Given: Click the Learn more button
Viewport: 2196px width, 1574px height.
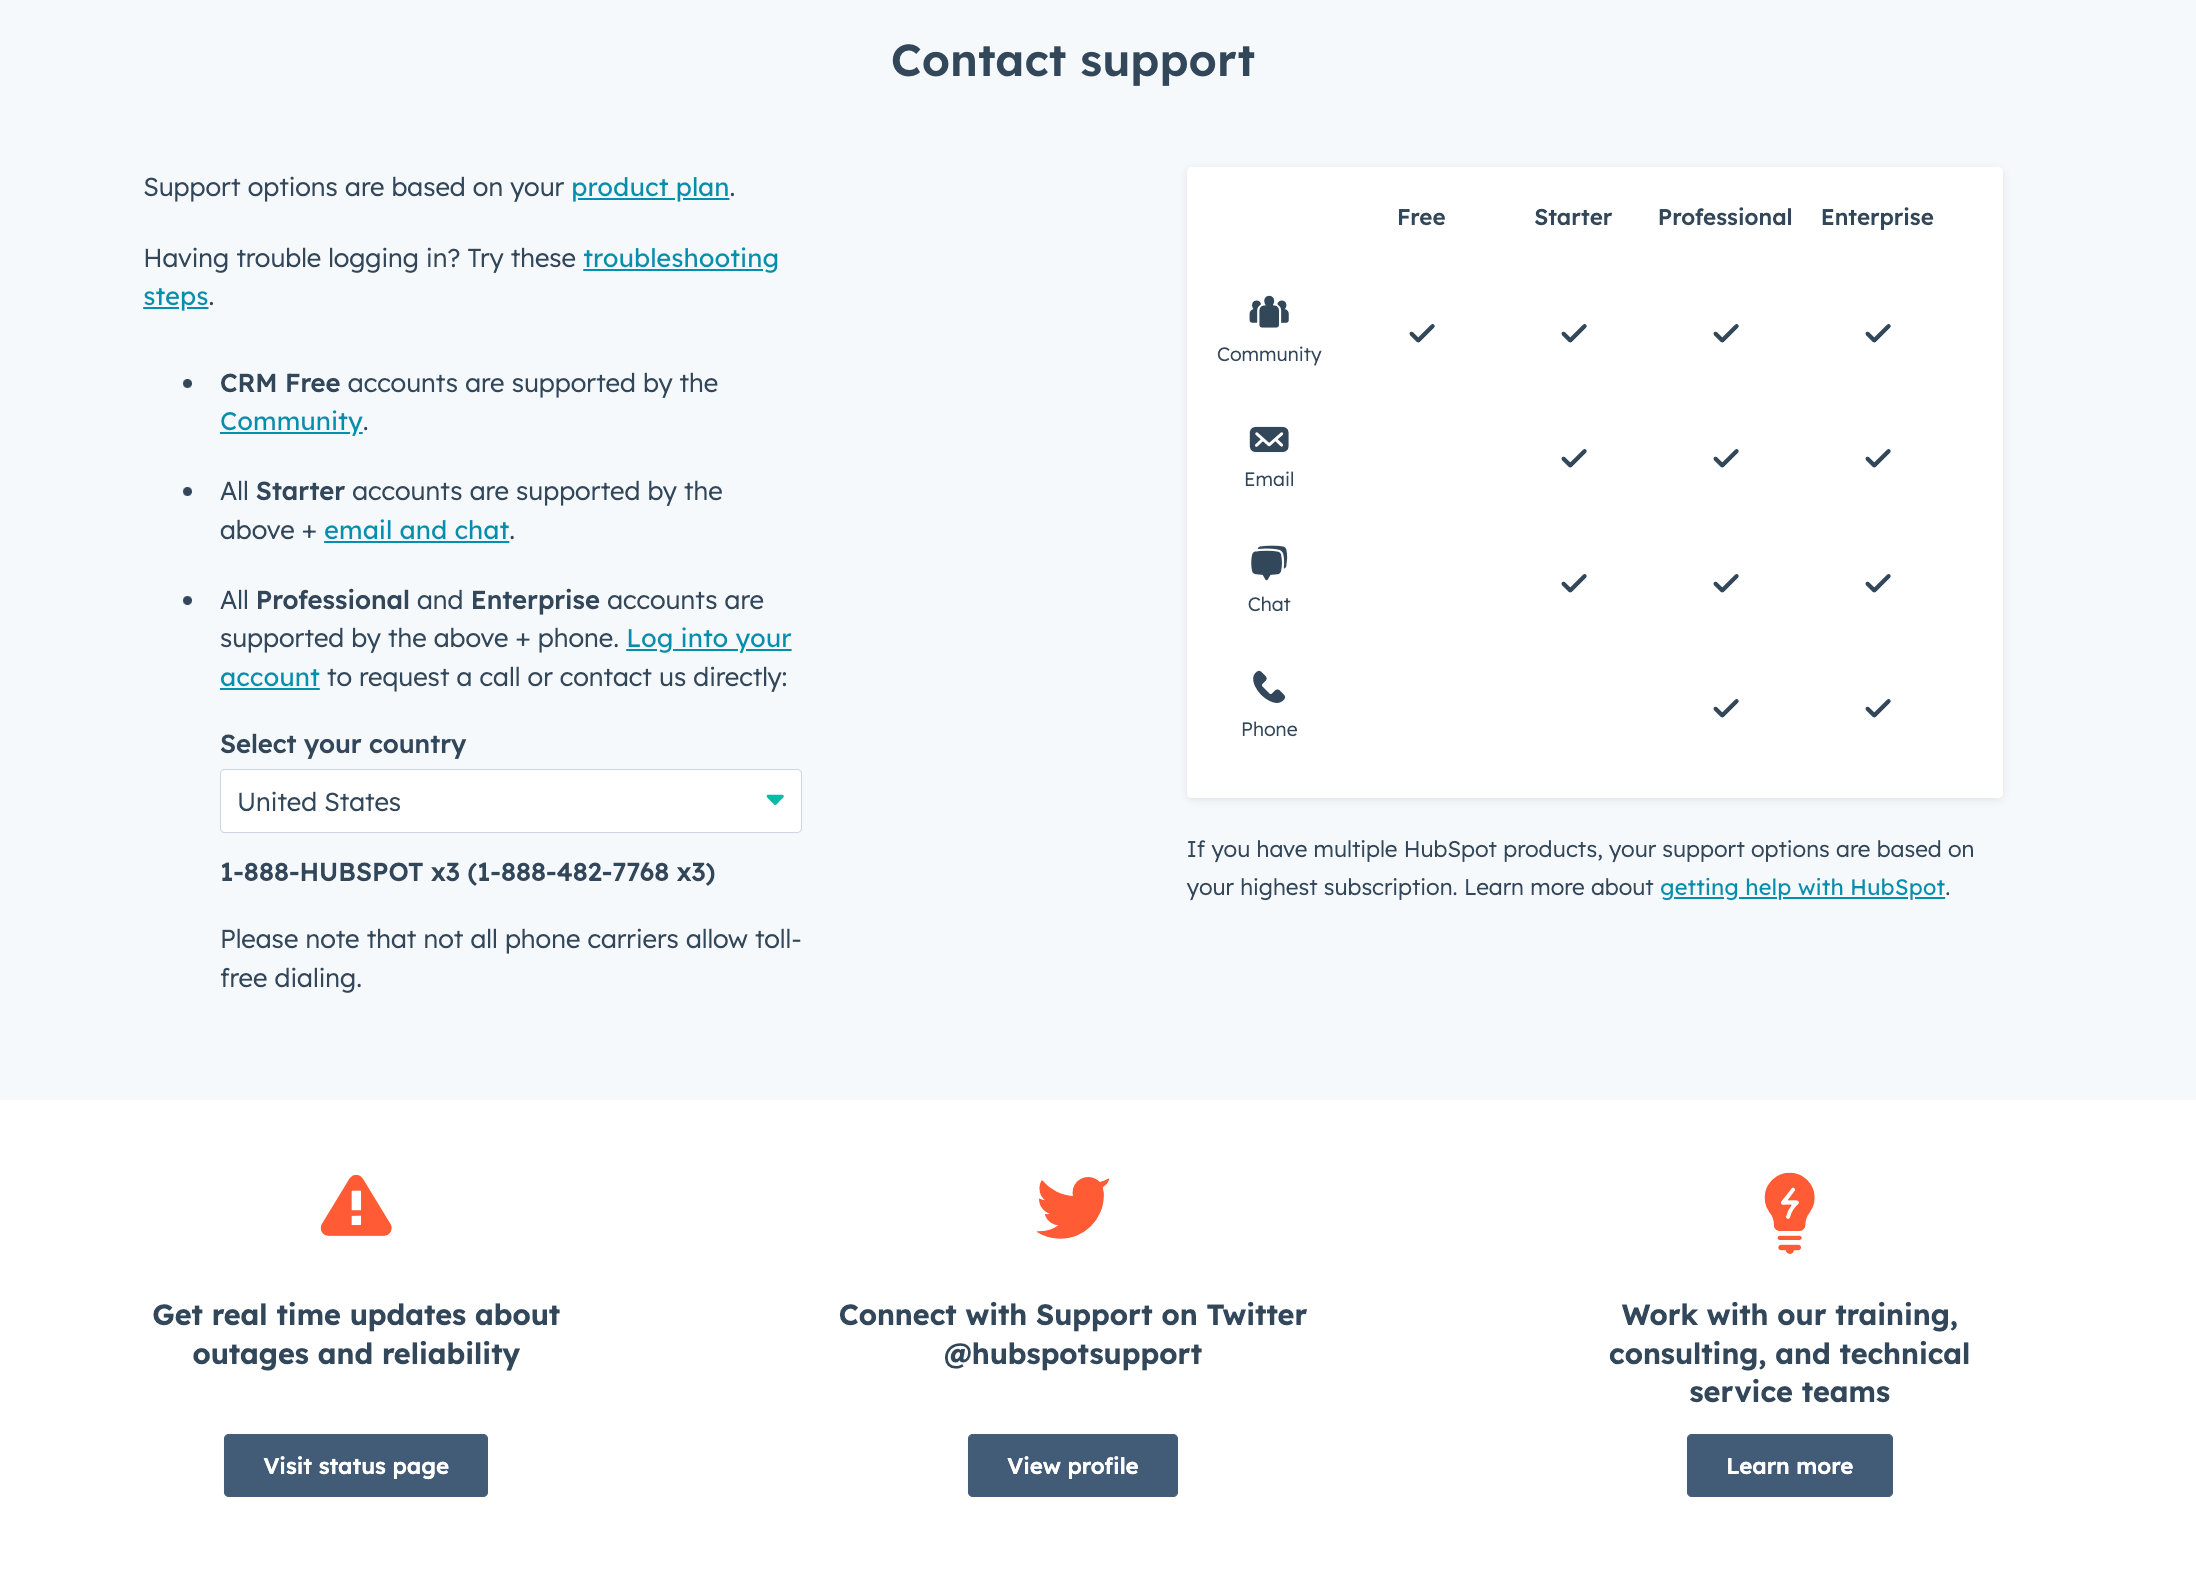Looking at the screenshot, I should 1789,1465.
